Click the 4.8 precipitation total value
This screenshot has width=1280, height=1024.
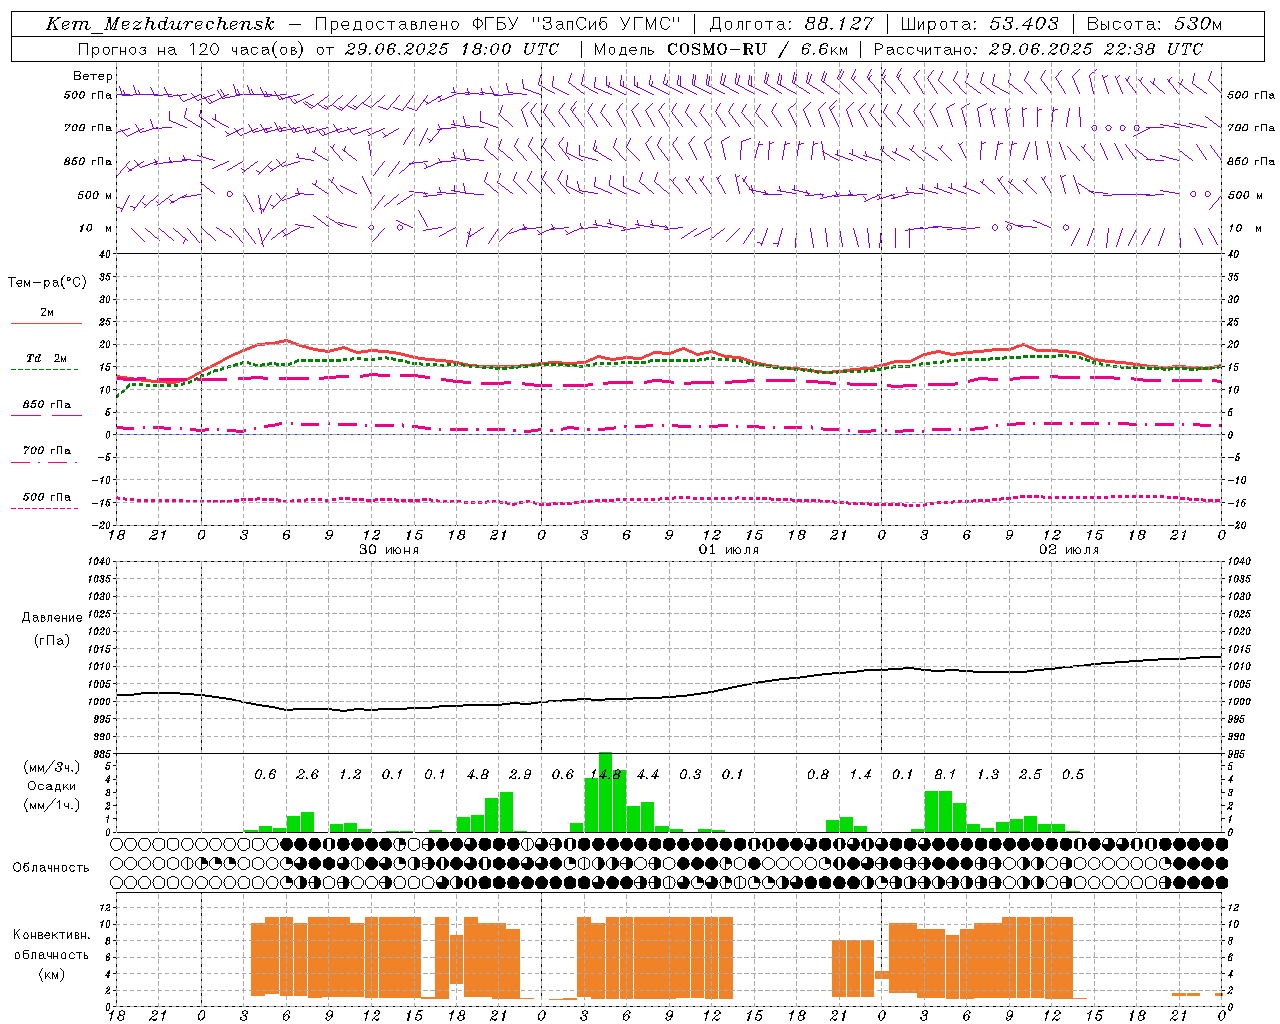(x=478, y=775)
